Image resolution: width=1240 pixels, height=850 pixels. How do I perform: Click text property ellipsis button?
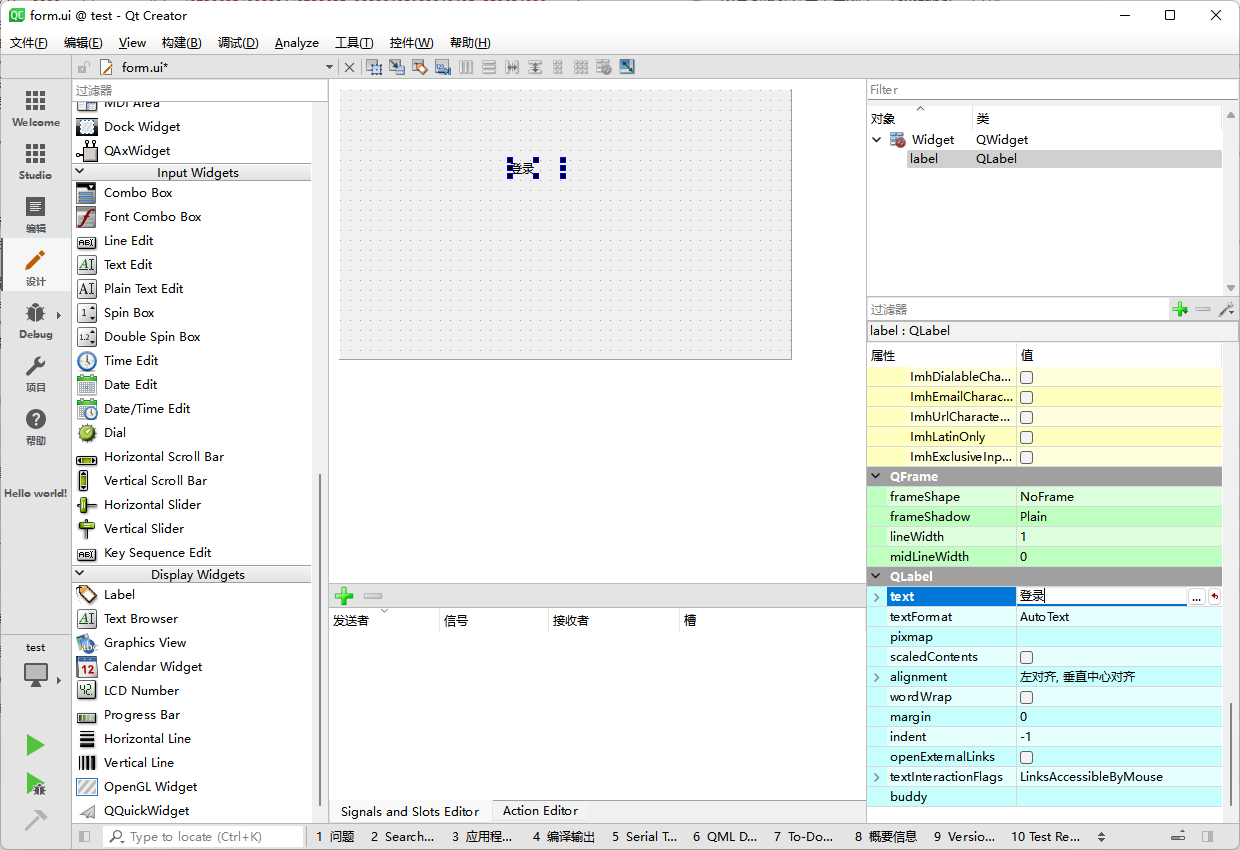tap(1197, 597)
